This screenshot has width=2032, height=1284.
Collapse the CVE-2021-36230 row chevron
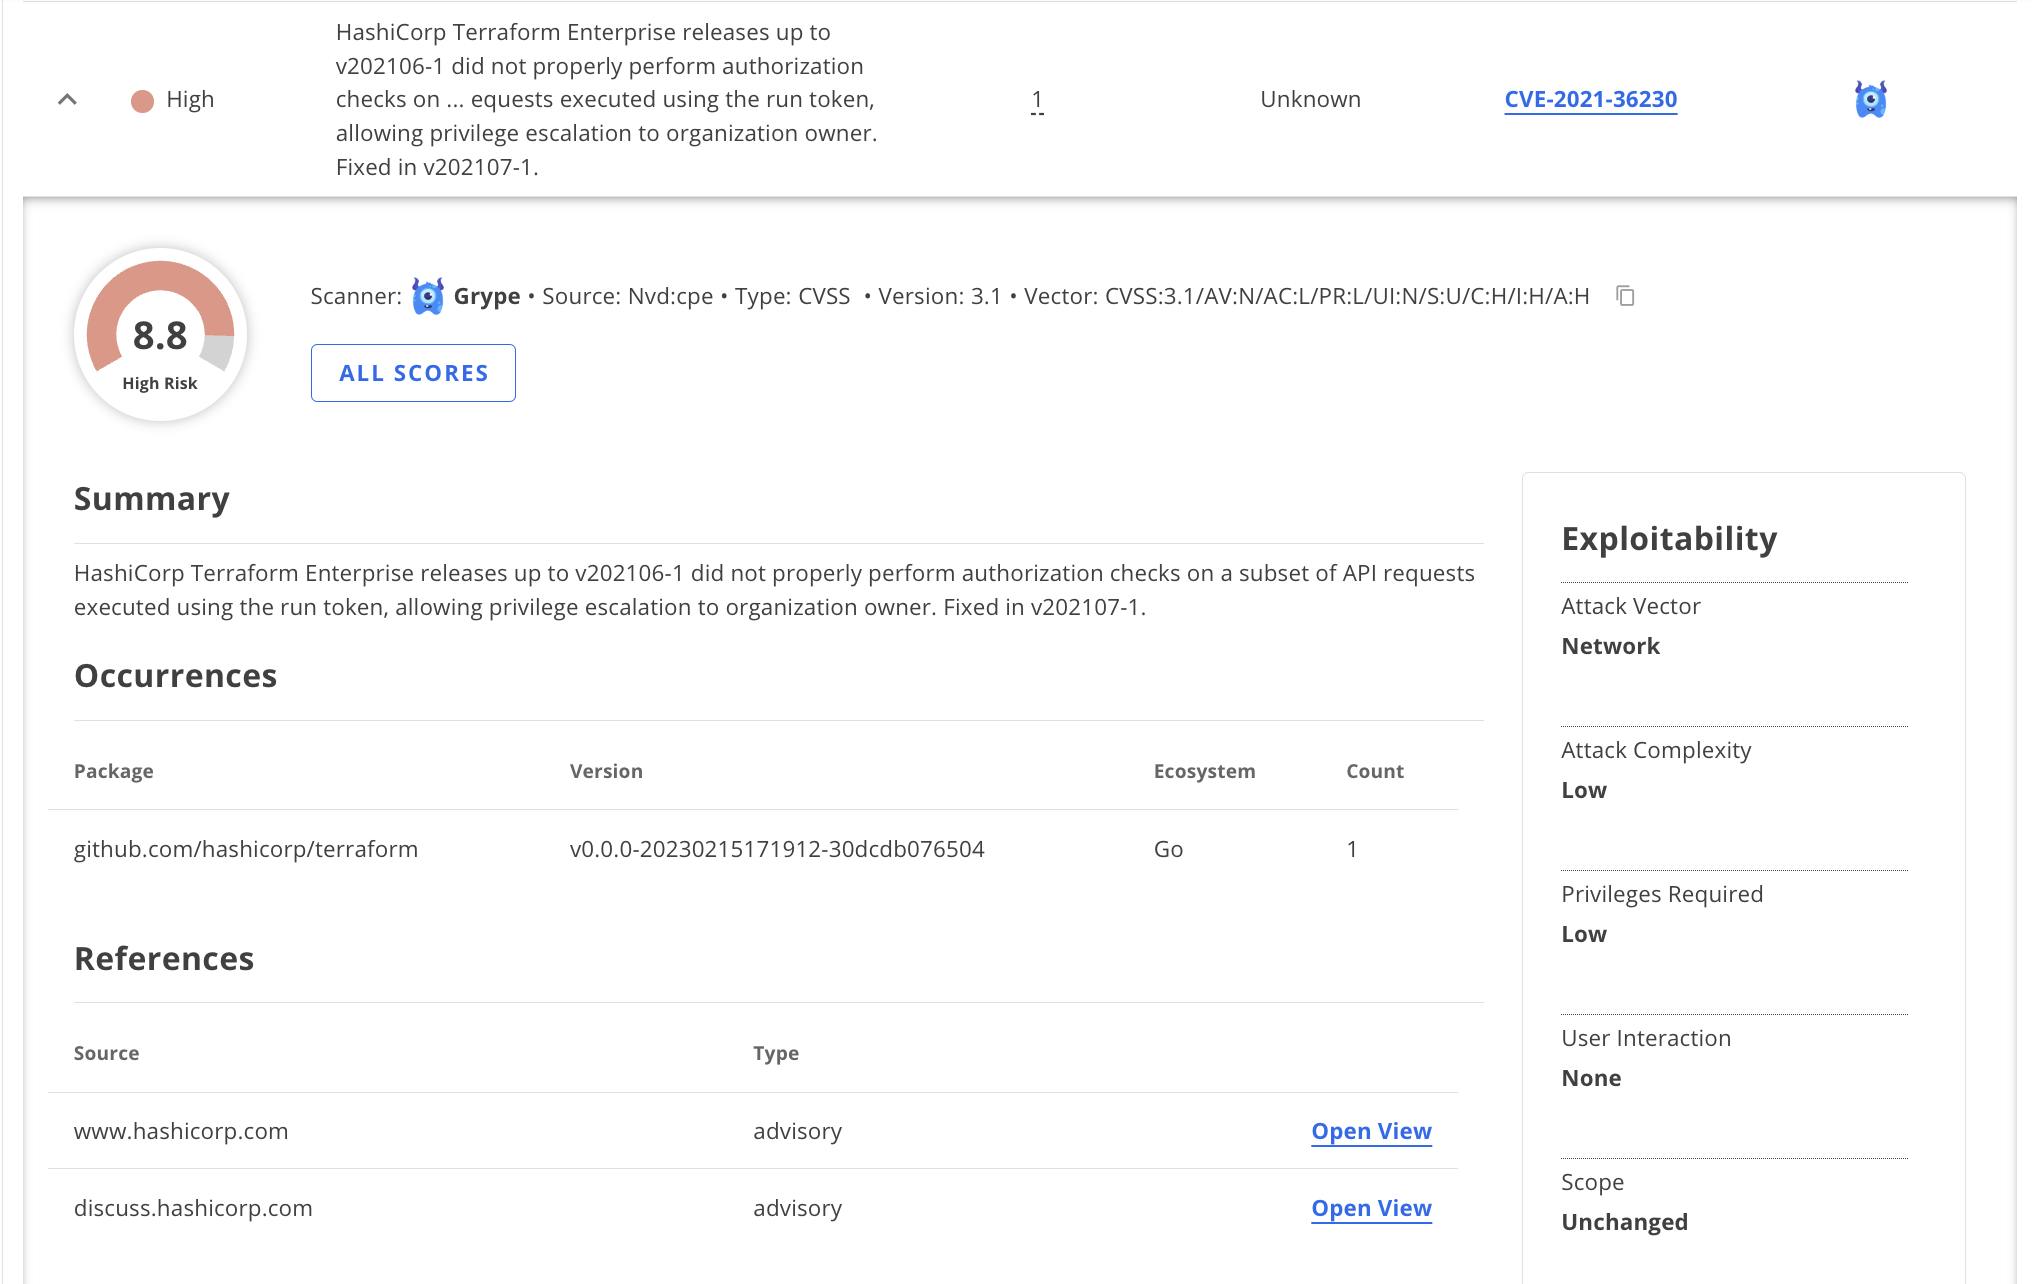pyautogui.click(x=67, y=99)
